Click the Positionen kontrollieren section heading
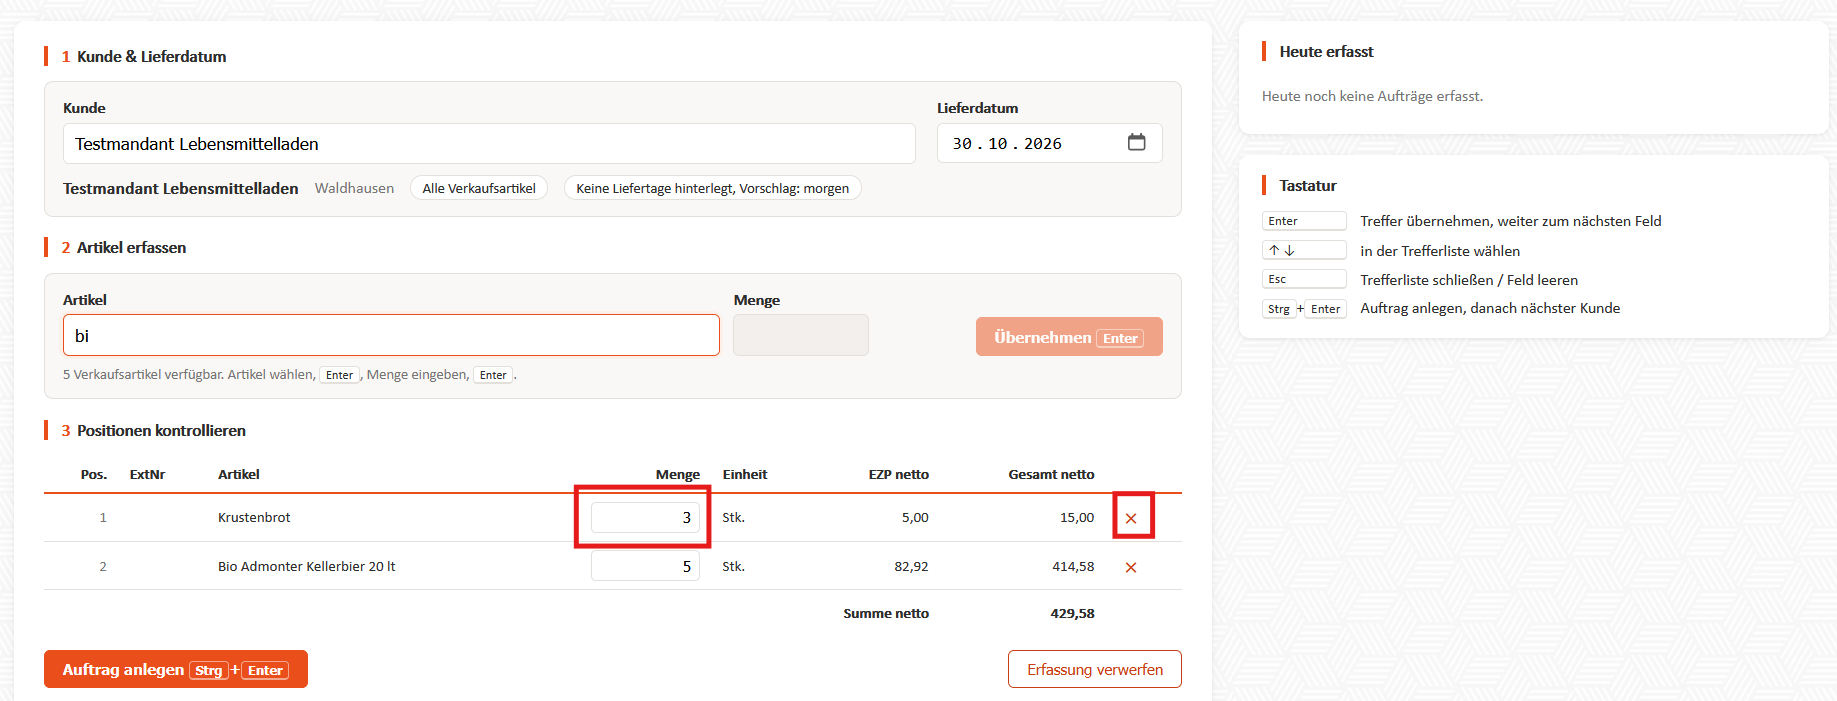 coord(161,430)
